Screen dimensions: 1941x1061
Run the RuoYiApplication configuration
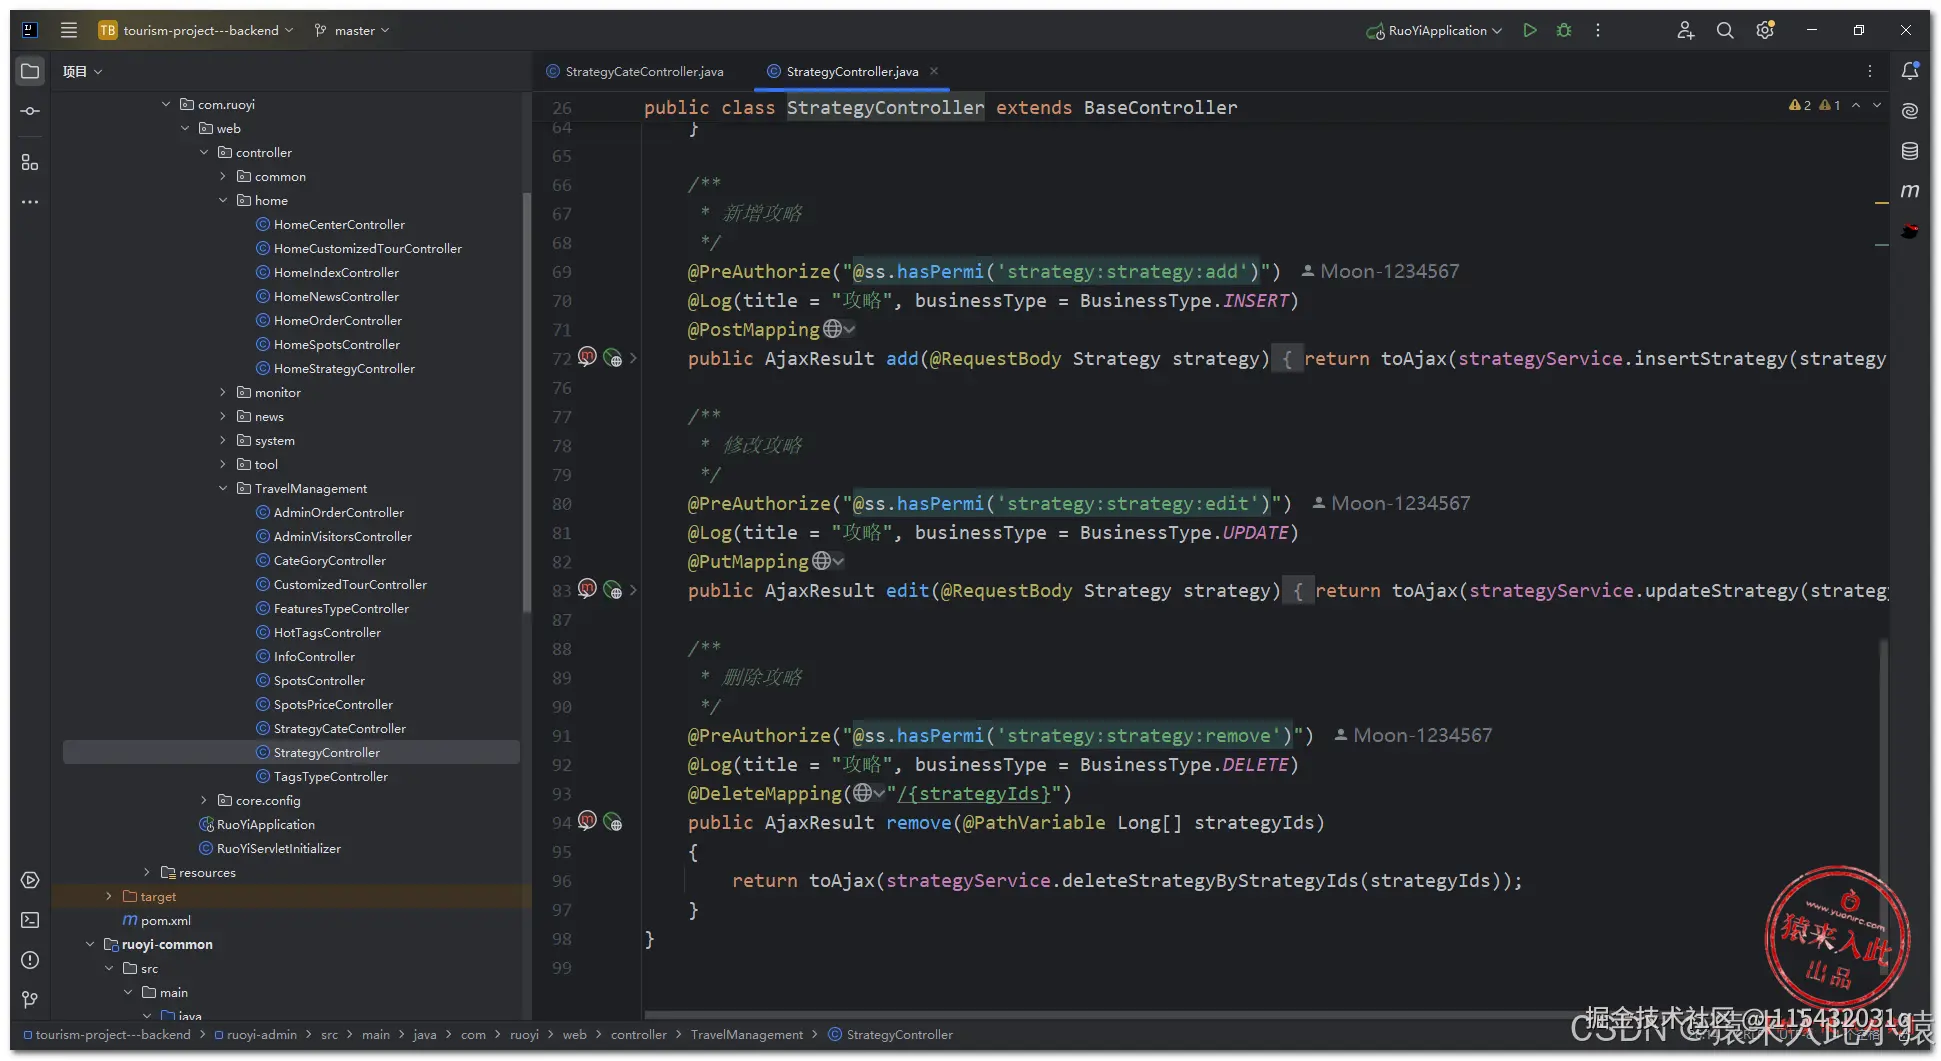[x=1529, y=30]
